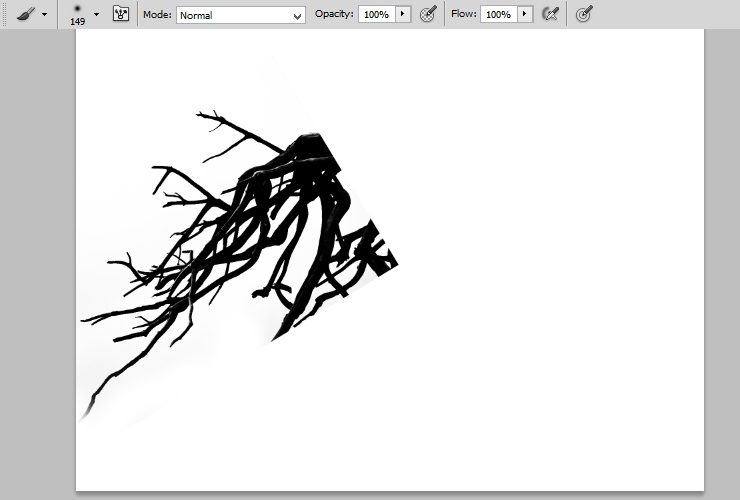Click the Opacity percentage field
Screen dimensions: 740x500
coord(376,15)
